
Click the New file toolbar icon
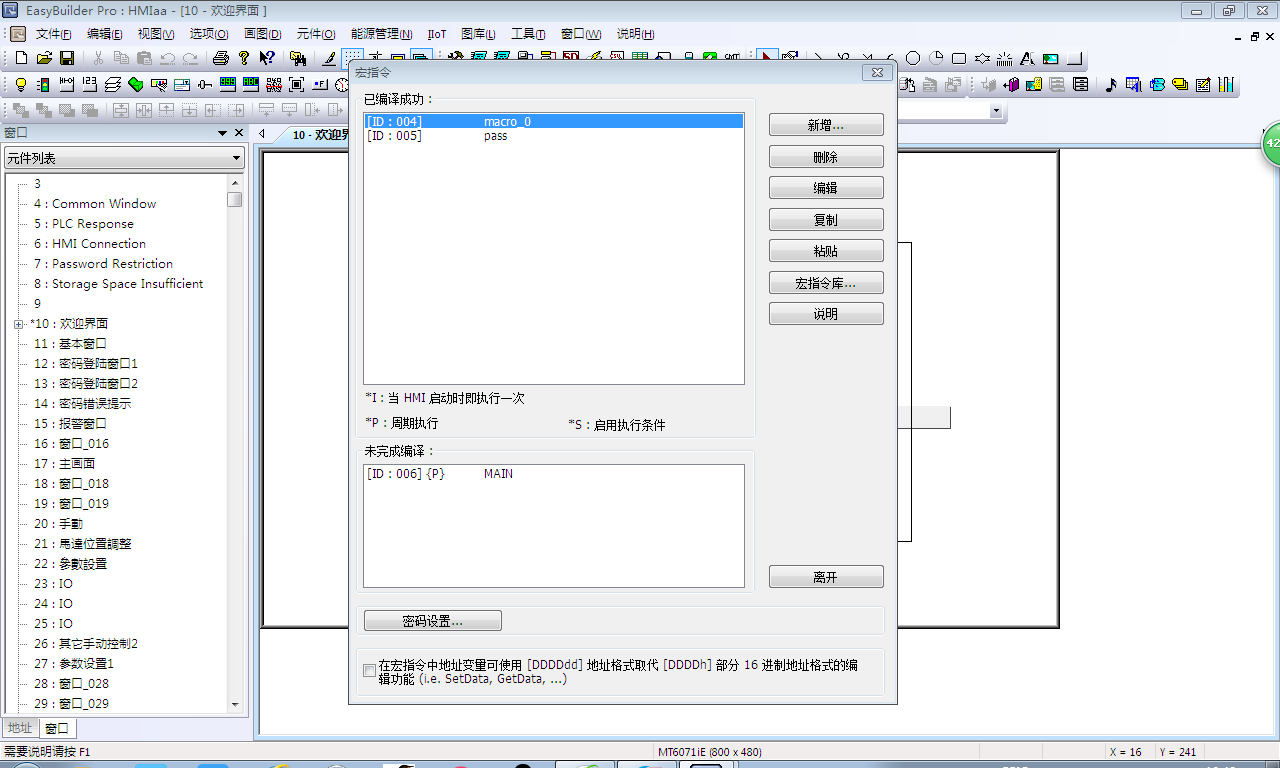tap(21, 58)
